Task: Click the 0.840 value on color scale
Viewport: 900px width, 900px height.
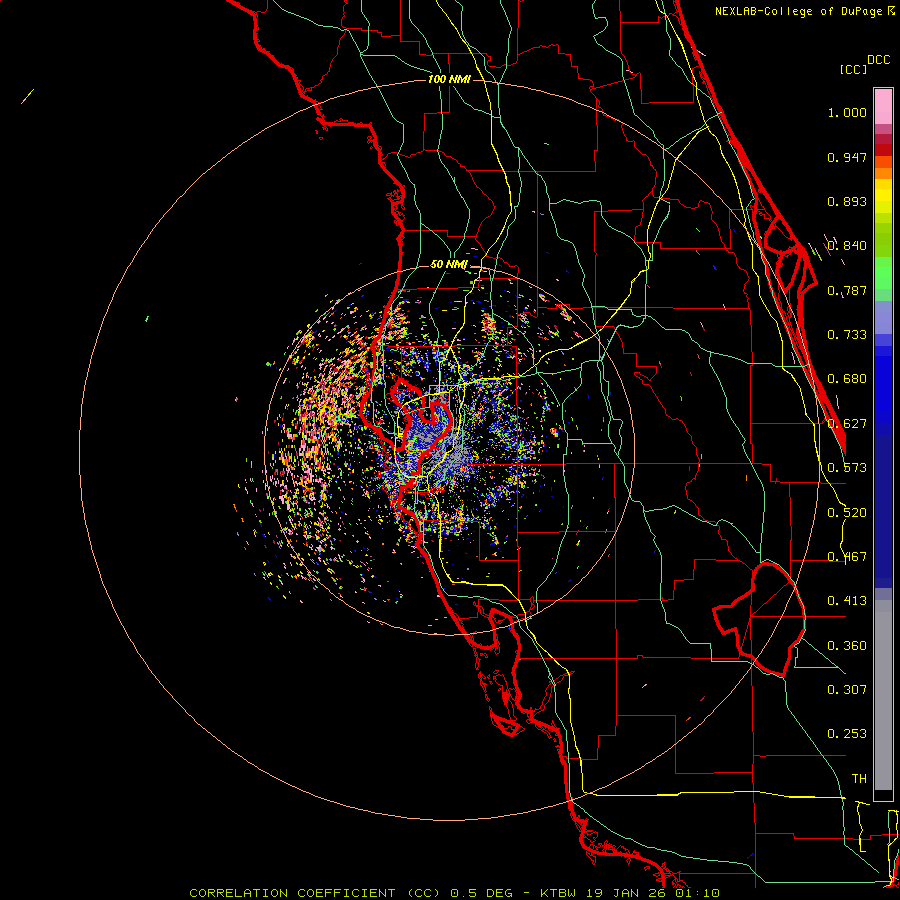Action: pos(847,246)
